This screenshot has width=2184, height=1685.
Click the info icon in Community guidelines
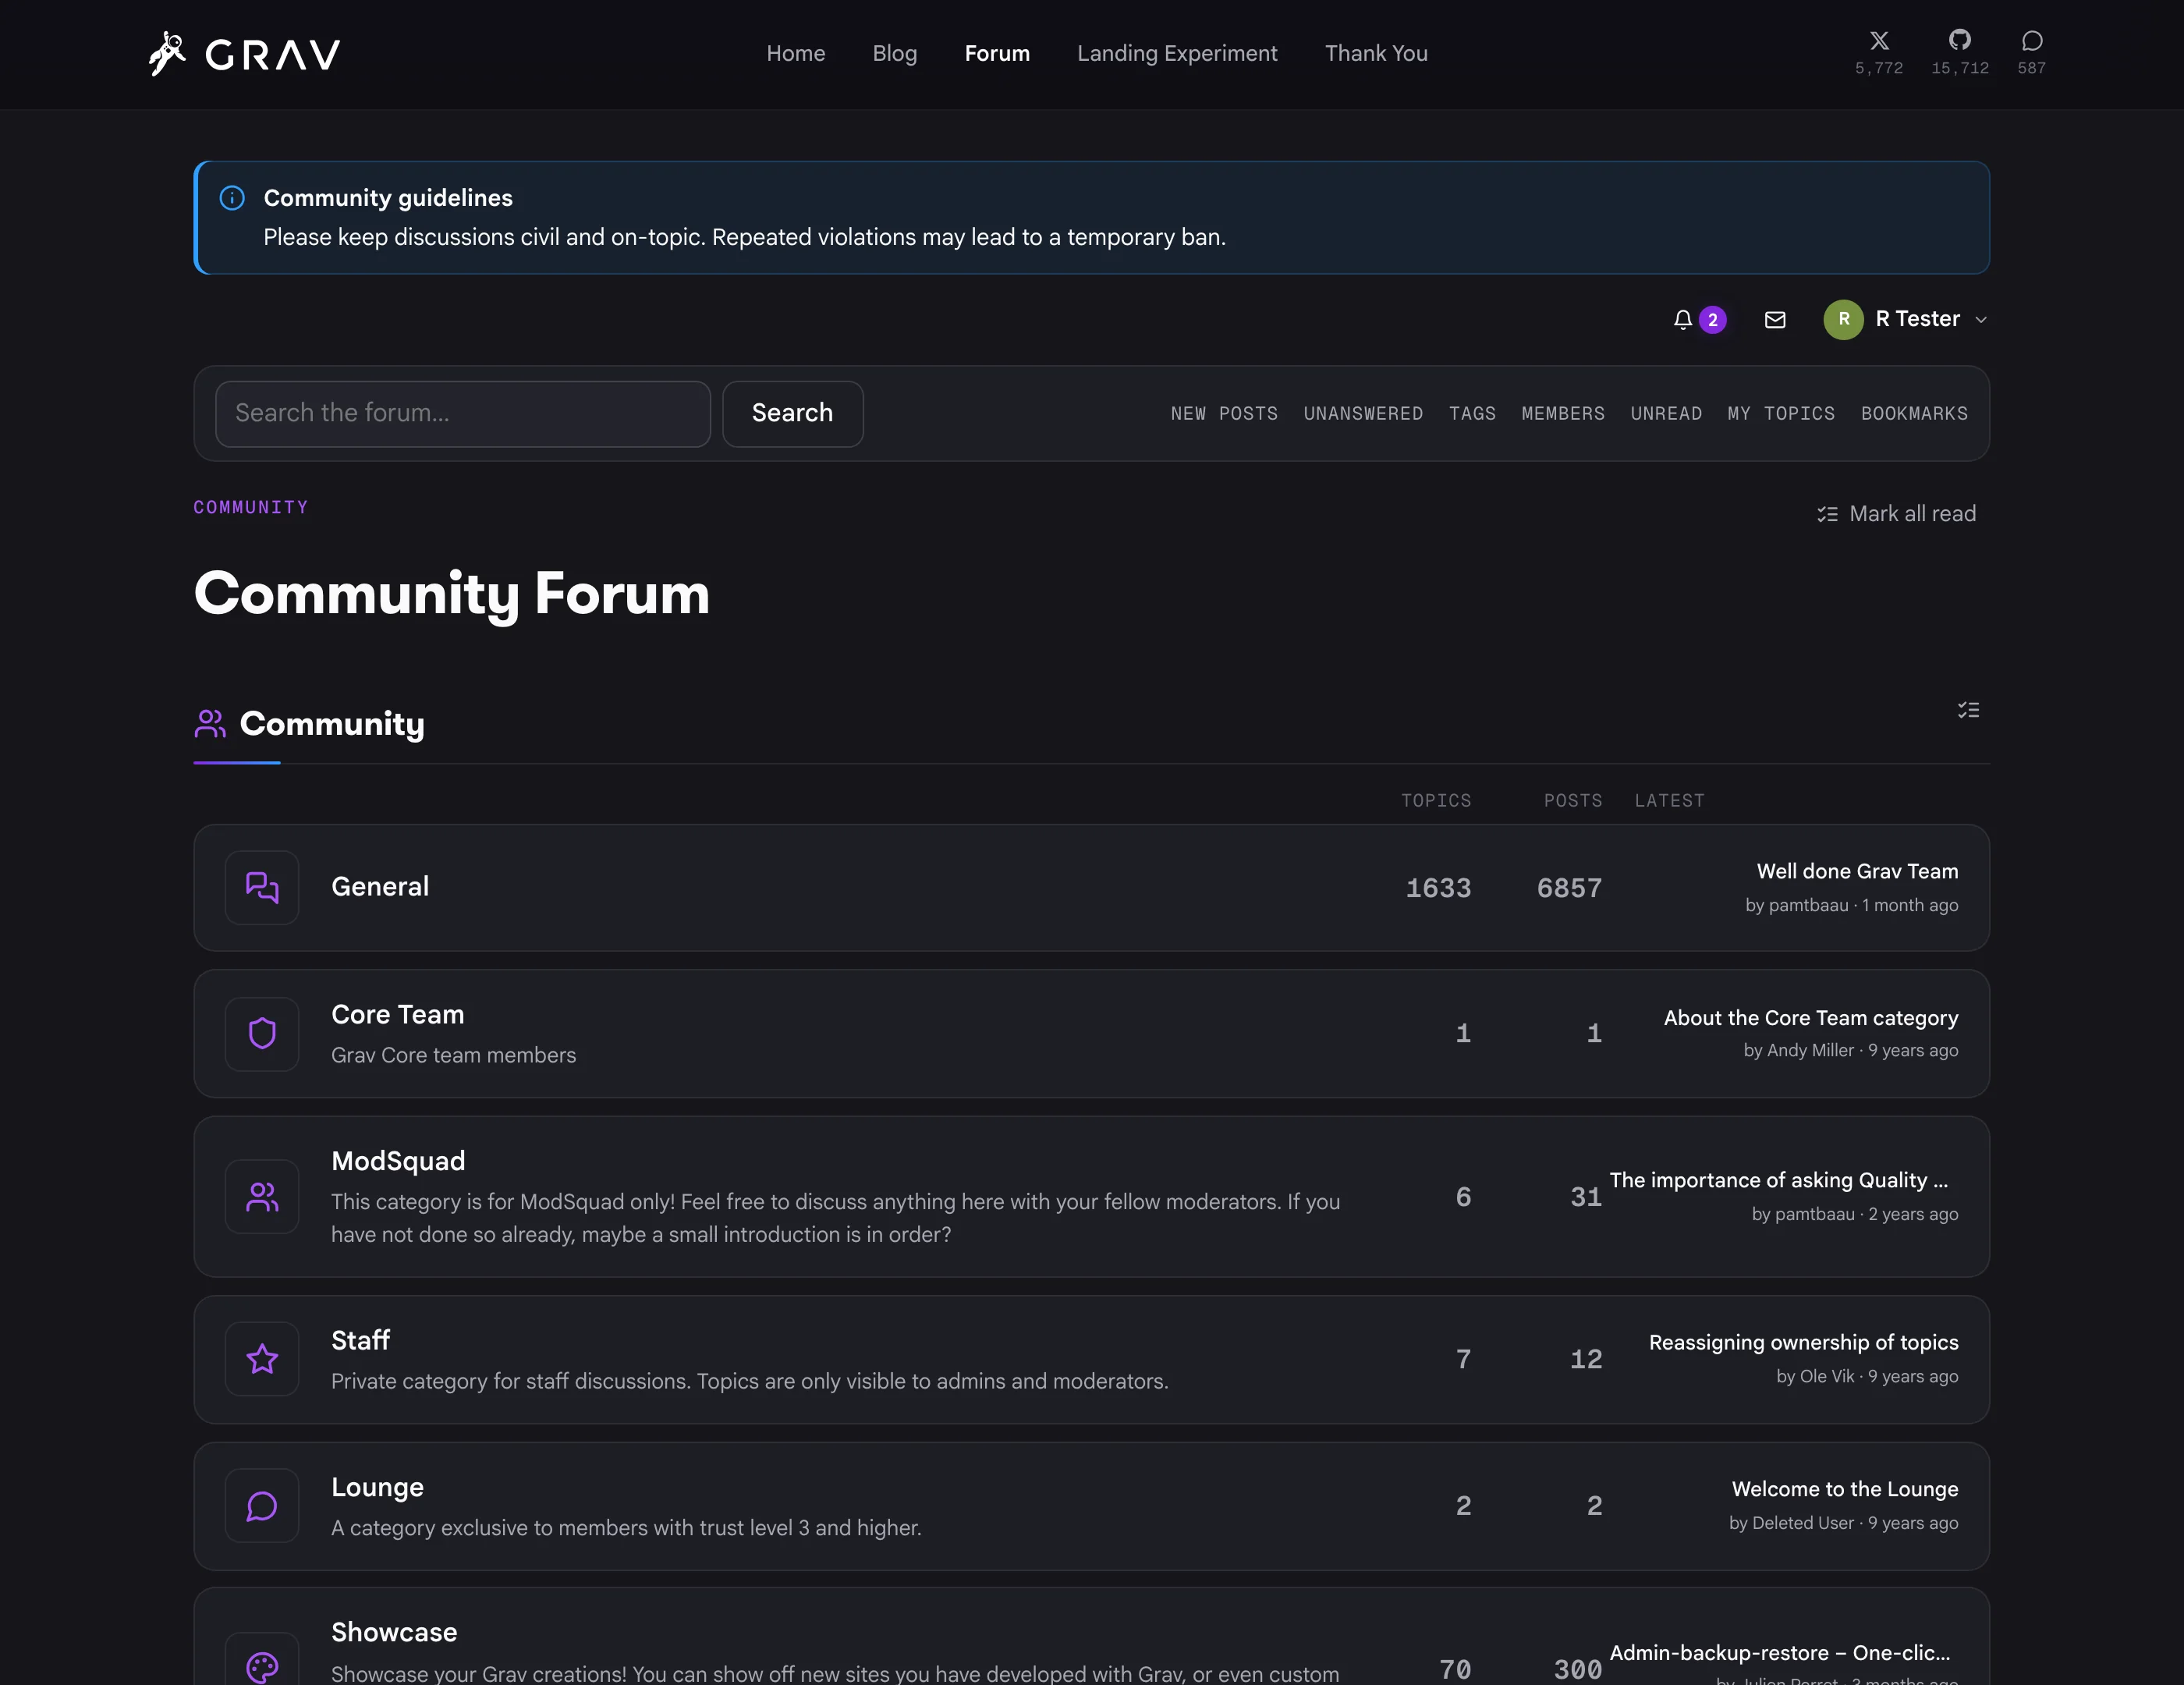pyautogui.click(x=232, y=198)
